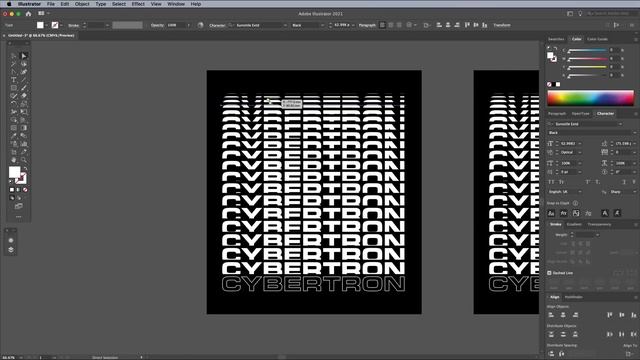Toggle Small Caps in Character panel

point(561,182)
